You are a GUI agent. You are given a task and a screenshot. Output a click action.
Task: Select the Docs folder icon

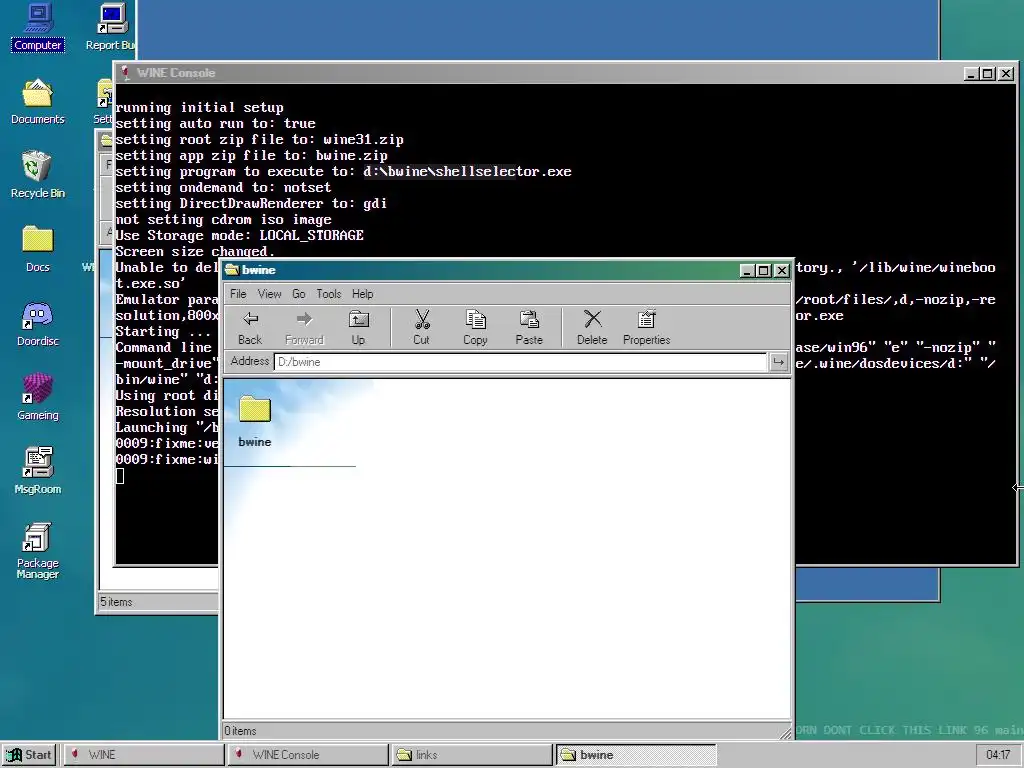pos(38,249)
